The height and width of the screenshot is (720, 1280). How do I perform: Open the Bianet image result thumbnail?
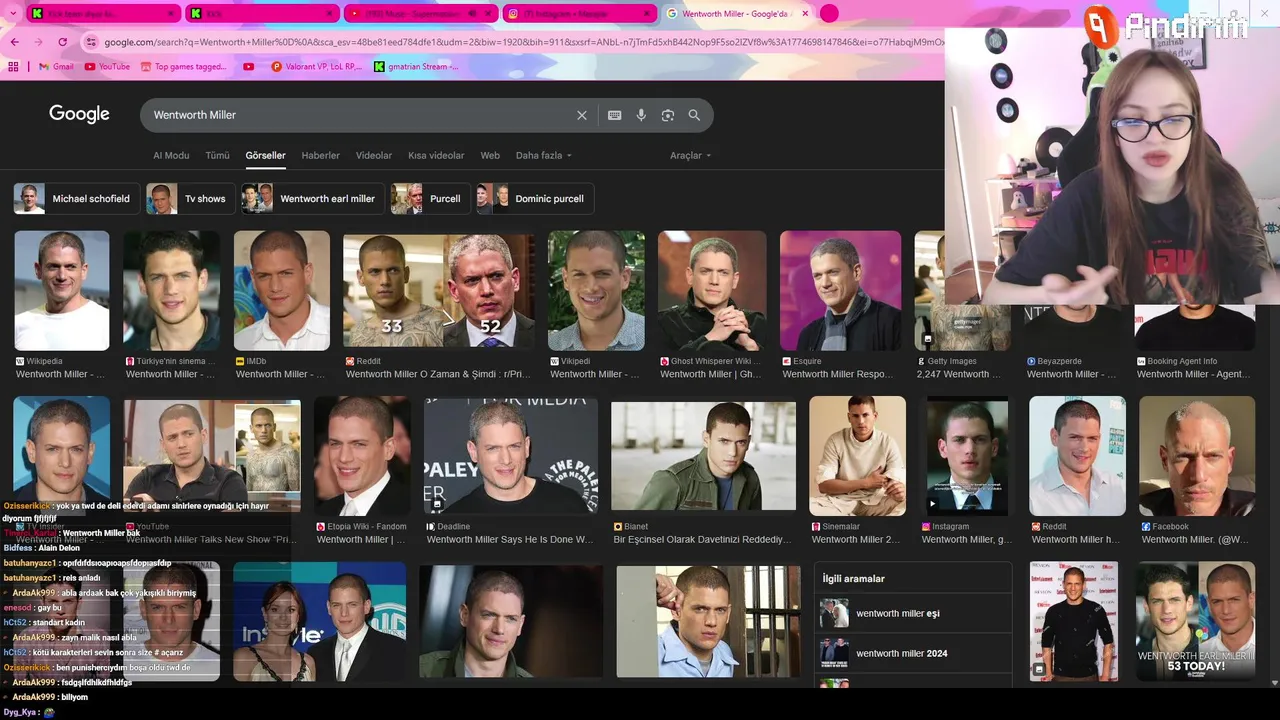704,456
